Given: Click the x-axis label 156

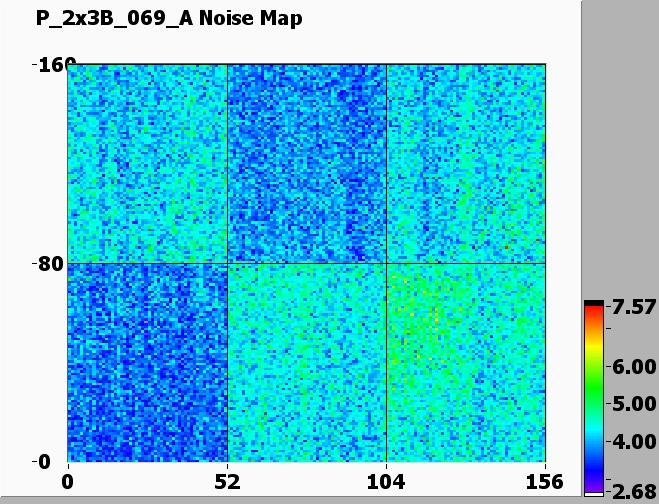Looking at the screenshot, I should click(545, 482).
